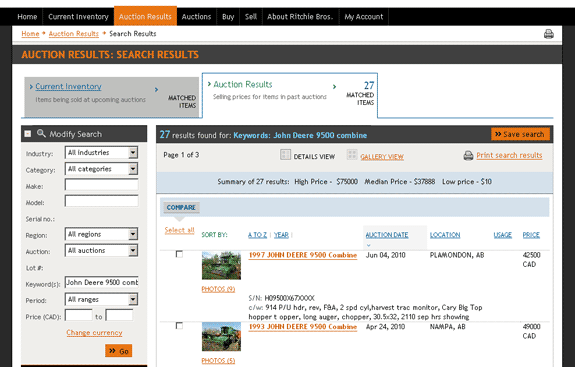Click the 'Page 1 of 3' text
This screenshot has width=575, height=367.
[x=181, y=155]
